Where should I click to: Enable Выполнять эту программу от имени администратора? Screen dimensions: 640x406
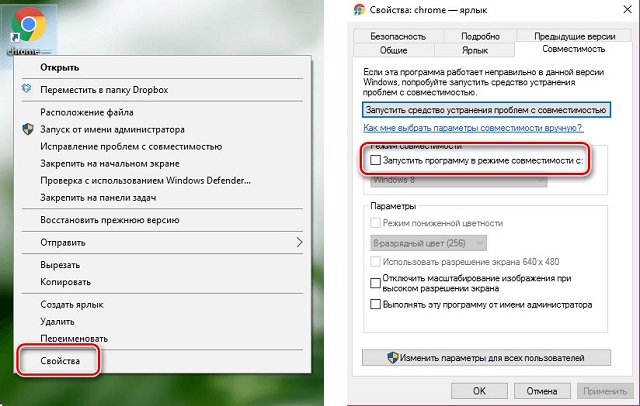tap(375, 304)
